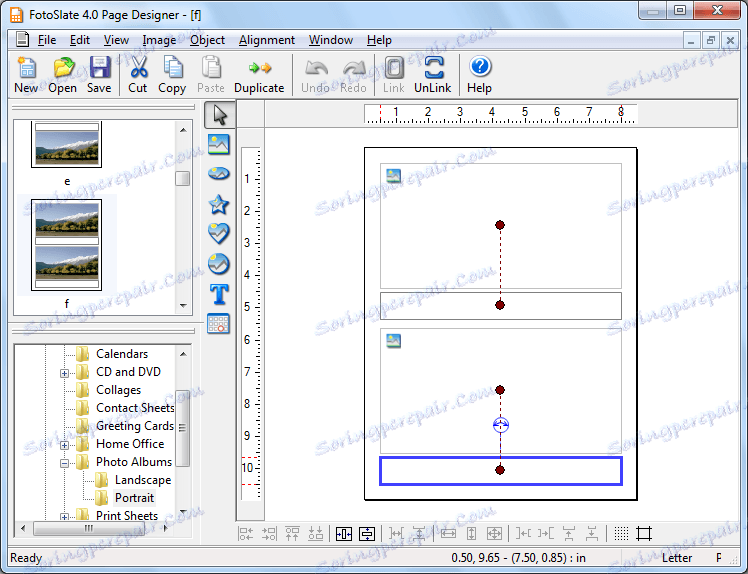This screenshot has width=748, height=574.
Task: Select template thumbnail f
Action: tap(66, 245)
